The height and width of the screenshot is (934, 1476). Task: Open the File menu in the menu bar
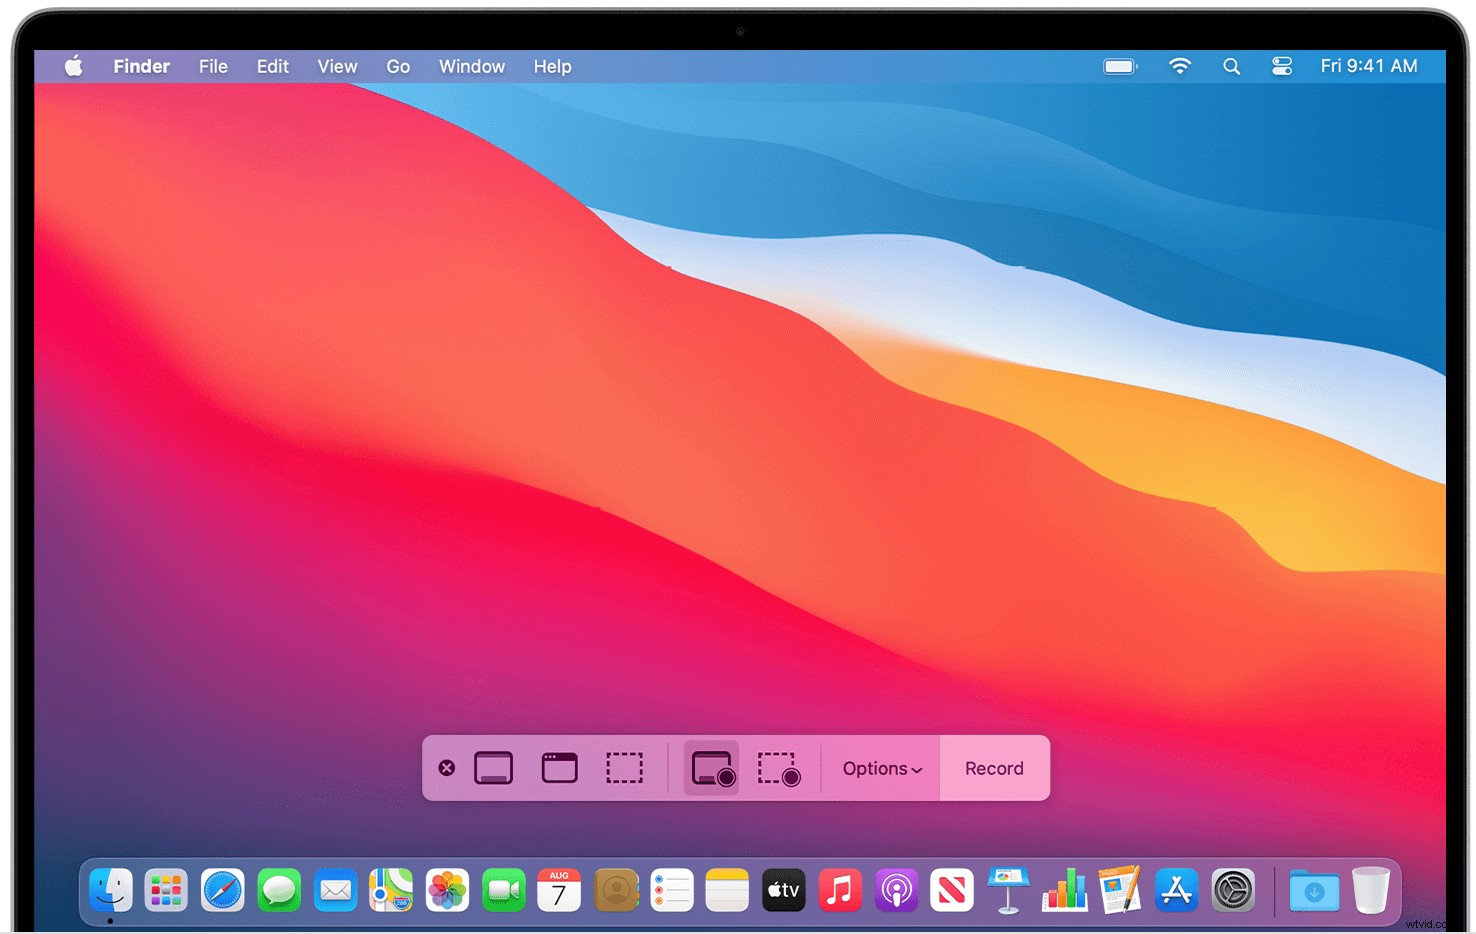[213, 66]
